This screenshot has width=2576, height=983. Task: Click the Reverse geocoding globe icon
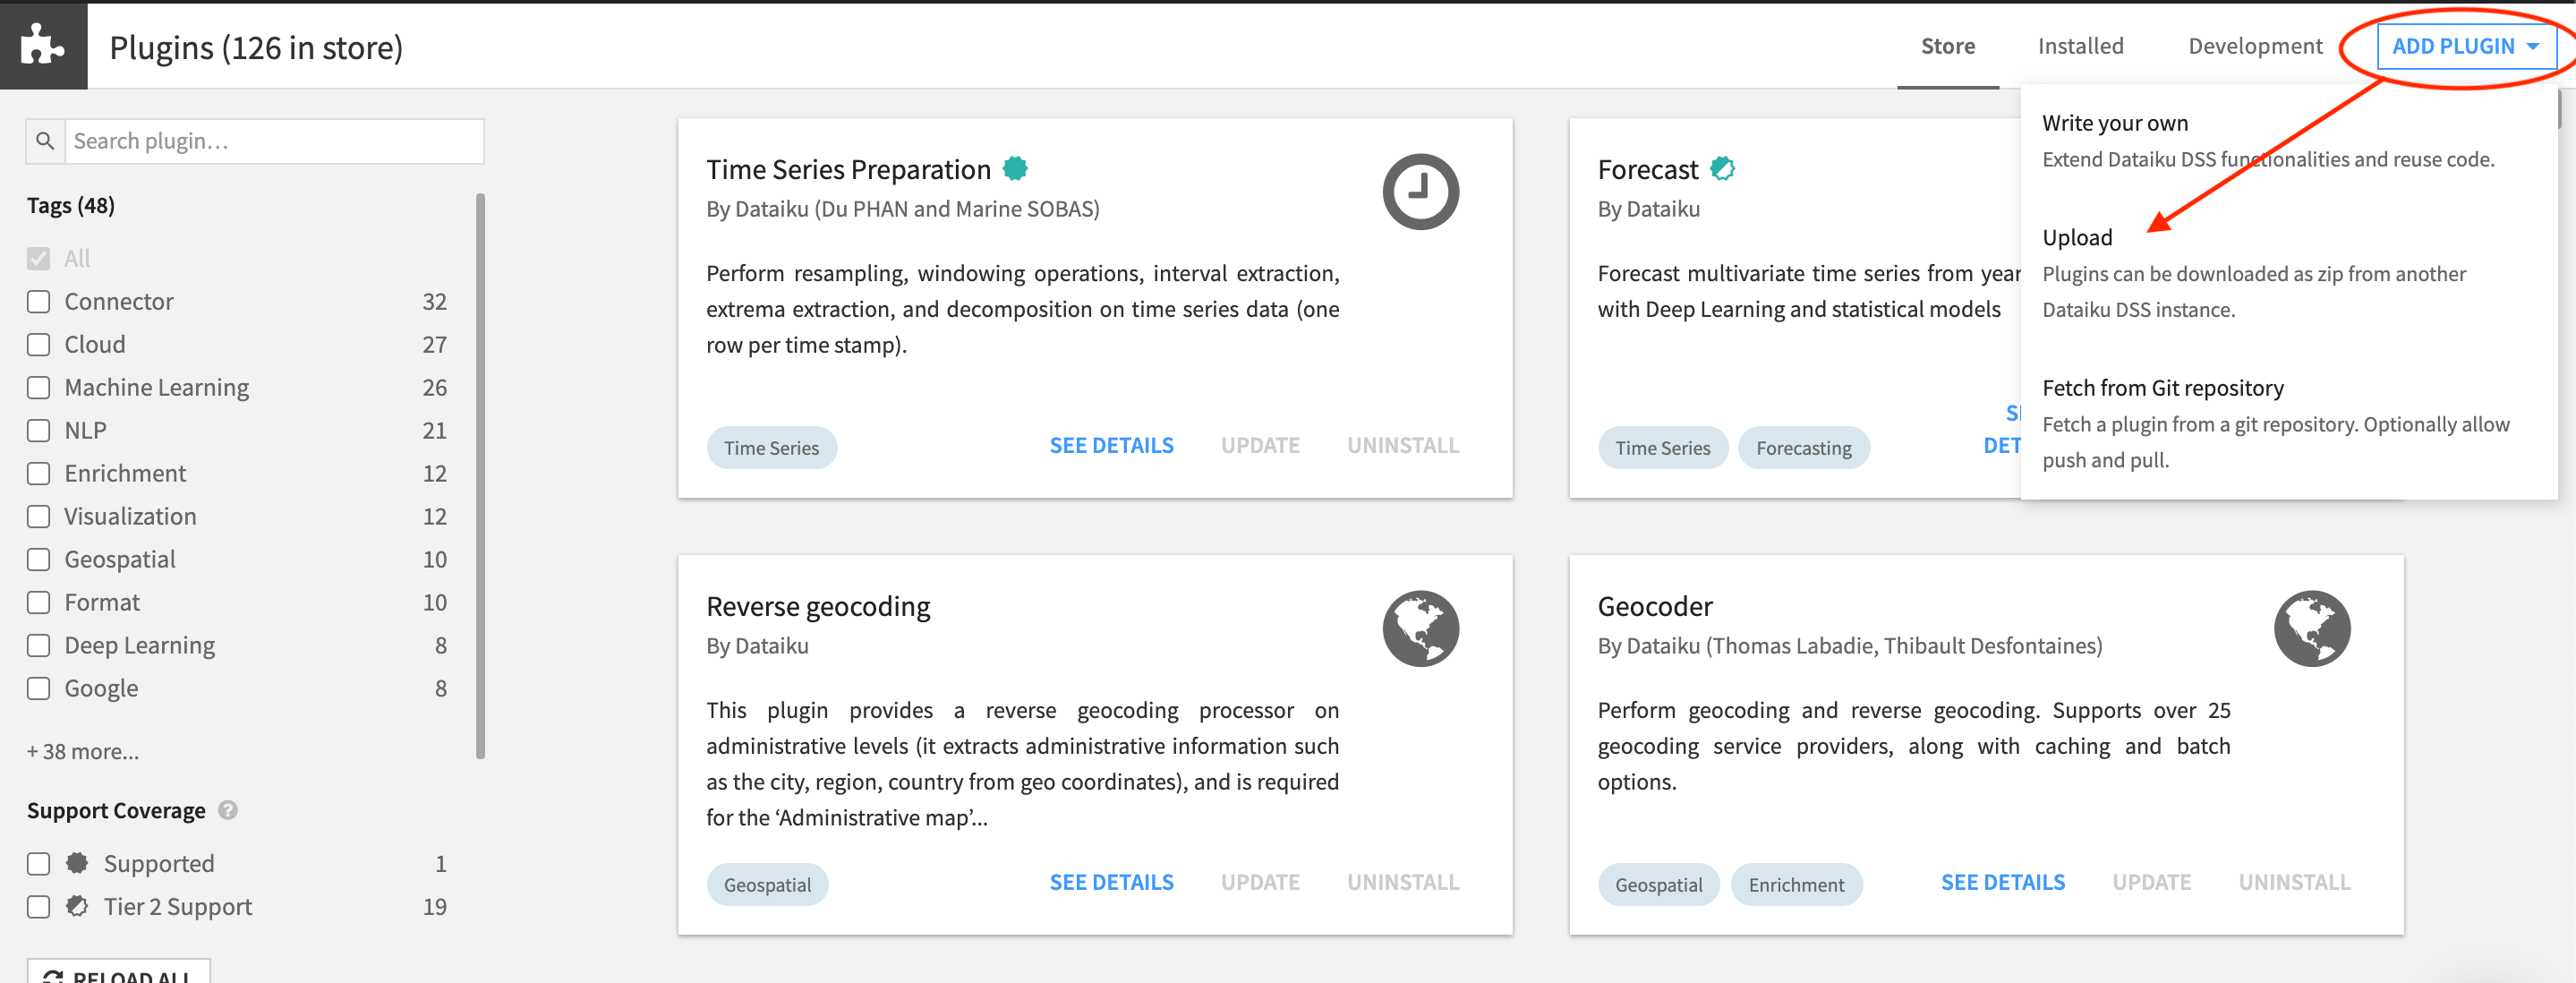1420,628
